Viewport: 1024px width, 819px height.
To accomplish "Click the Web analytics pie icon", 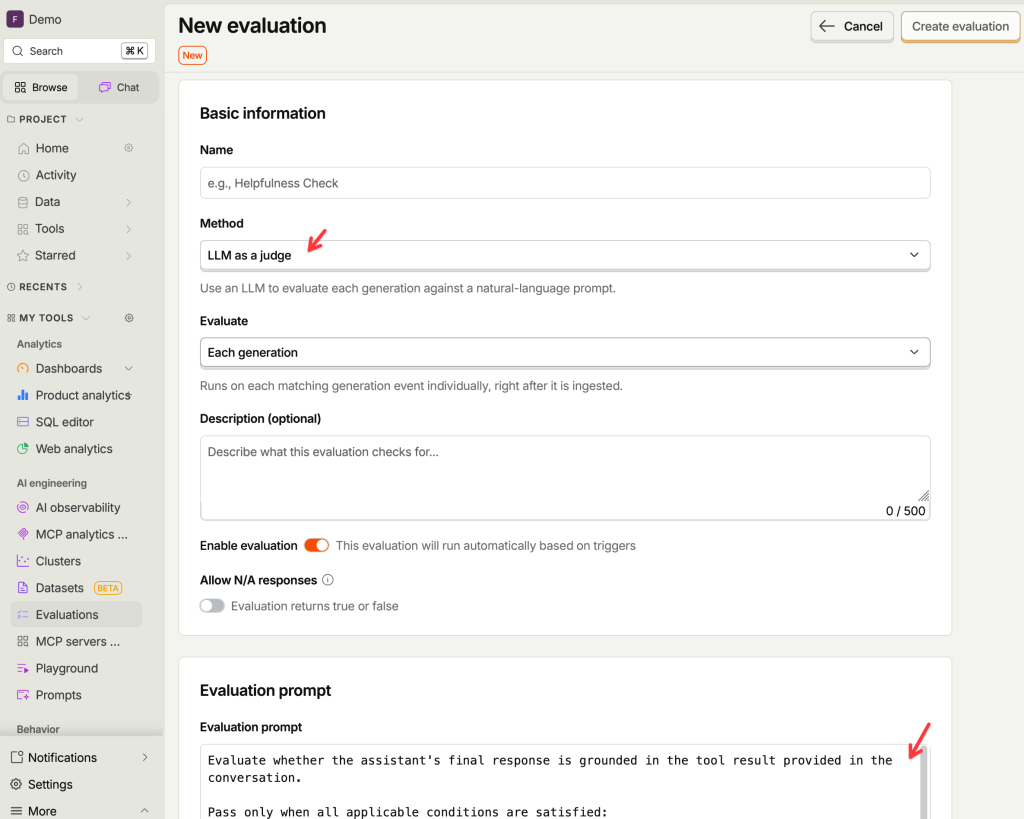I will click(x=23, y=449).
